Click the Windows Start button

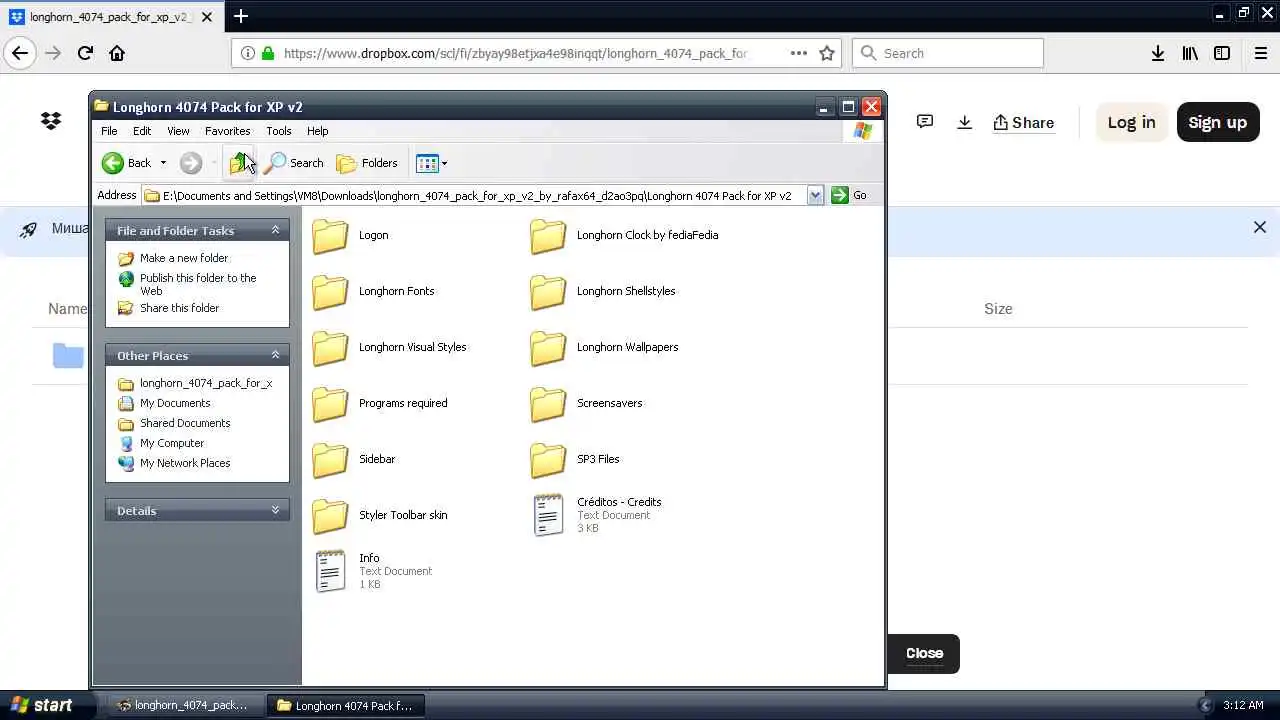click(x=42, y=705)
